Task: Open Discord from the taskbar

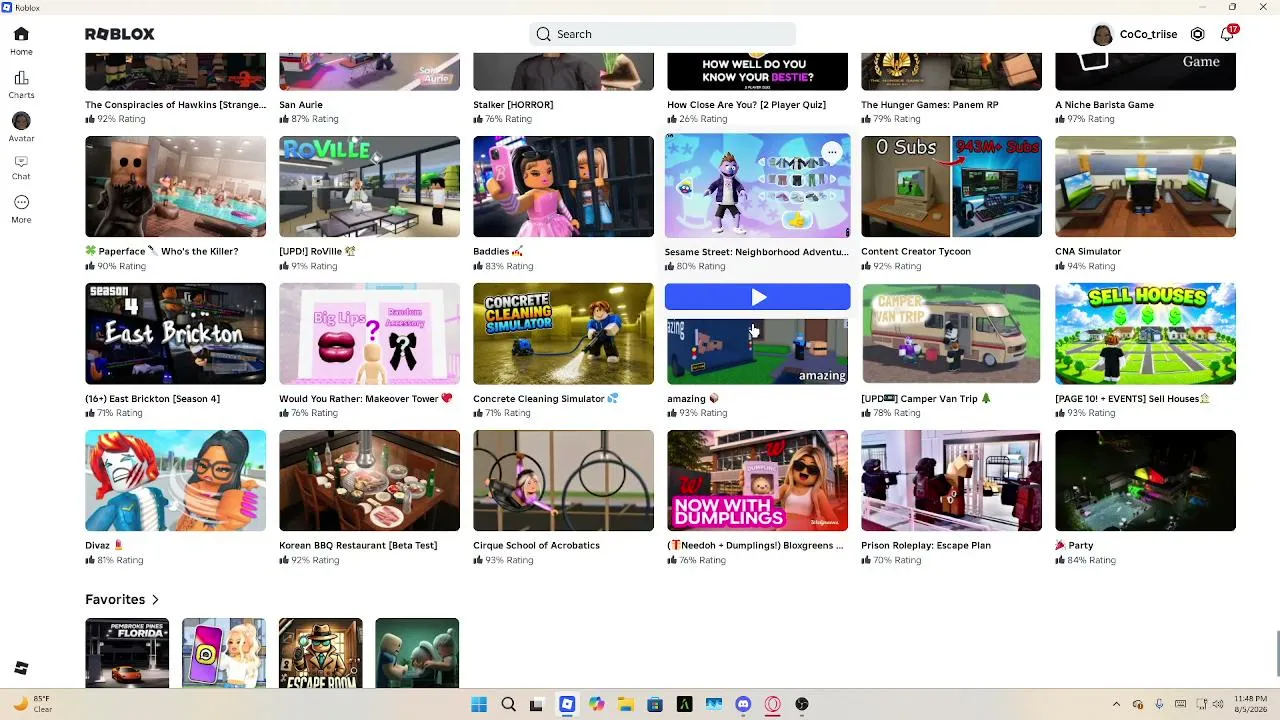Action: pos(743,705)
